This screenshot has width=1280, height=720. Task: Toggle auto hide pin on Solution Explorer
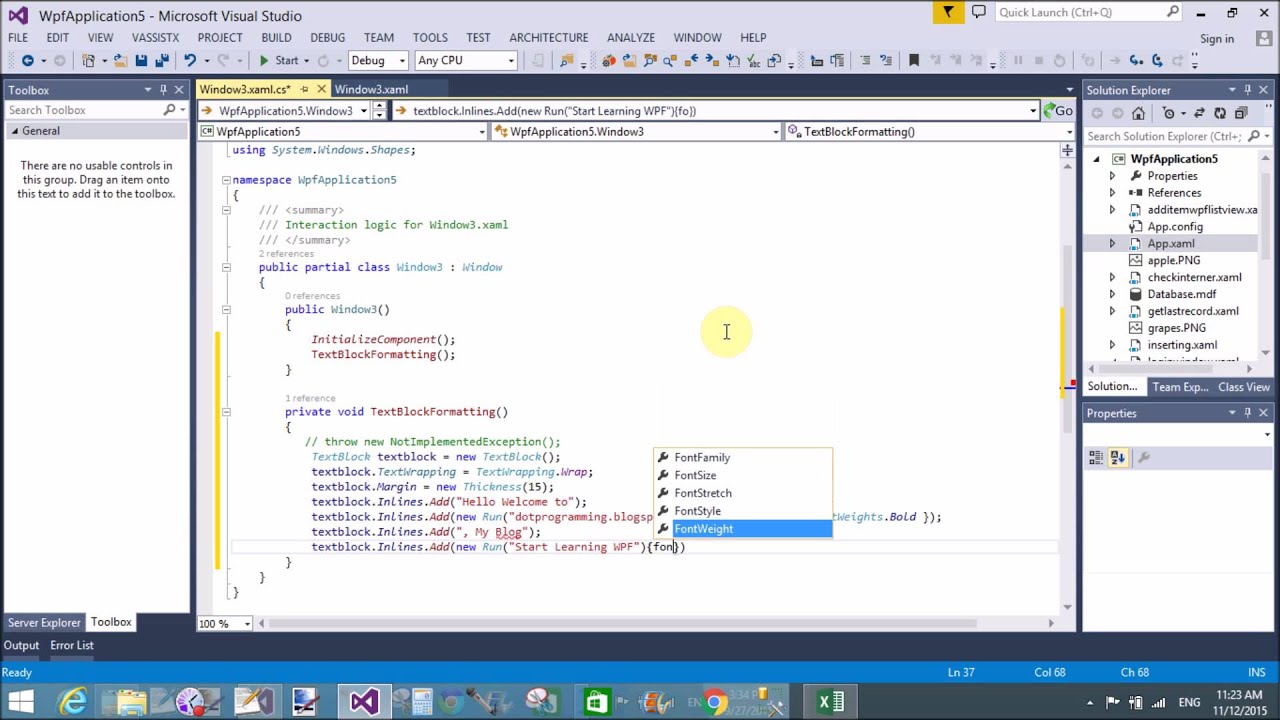pyautogui.click(x=1247, y=90)
